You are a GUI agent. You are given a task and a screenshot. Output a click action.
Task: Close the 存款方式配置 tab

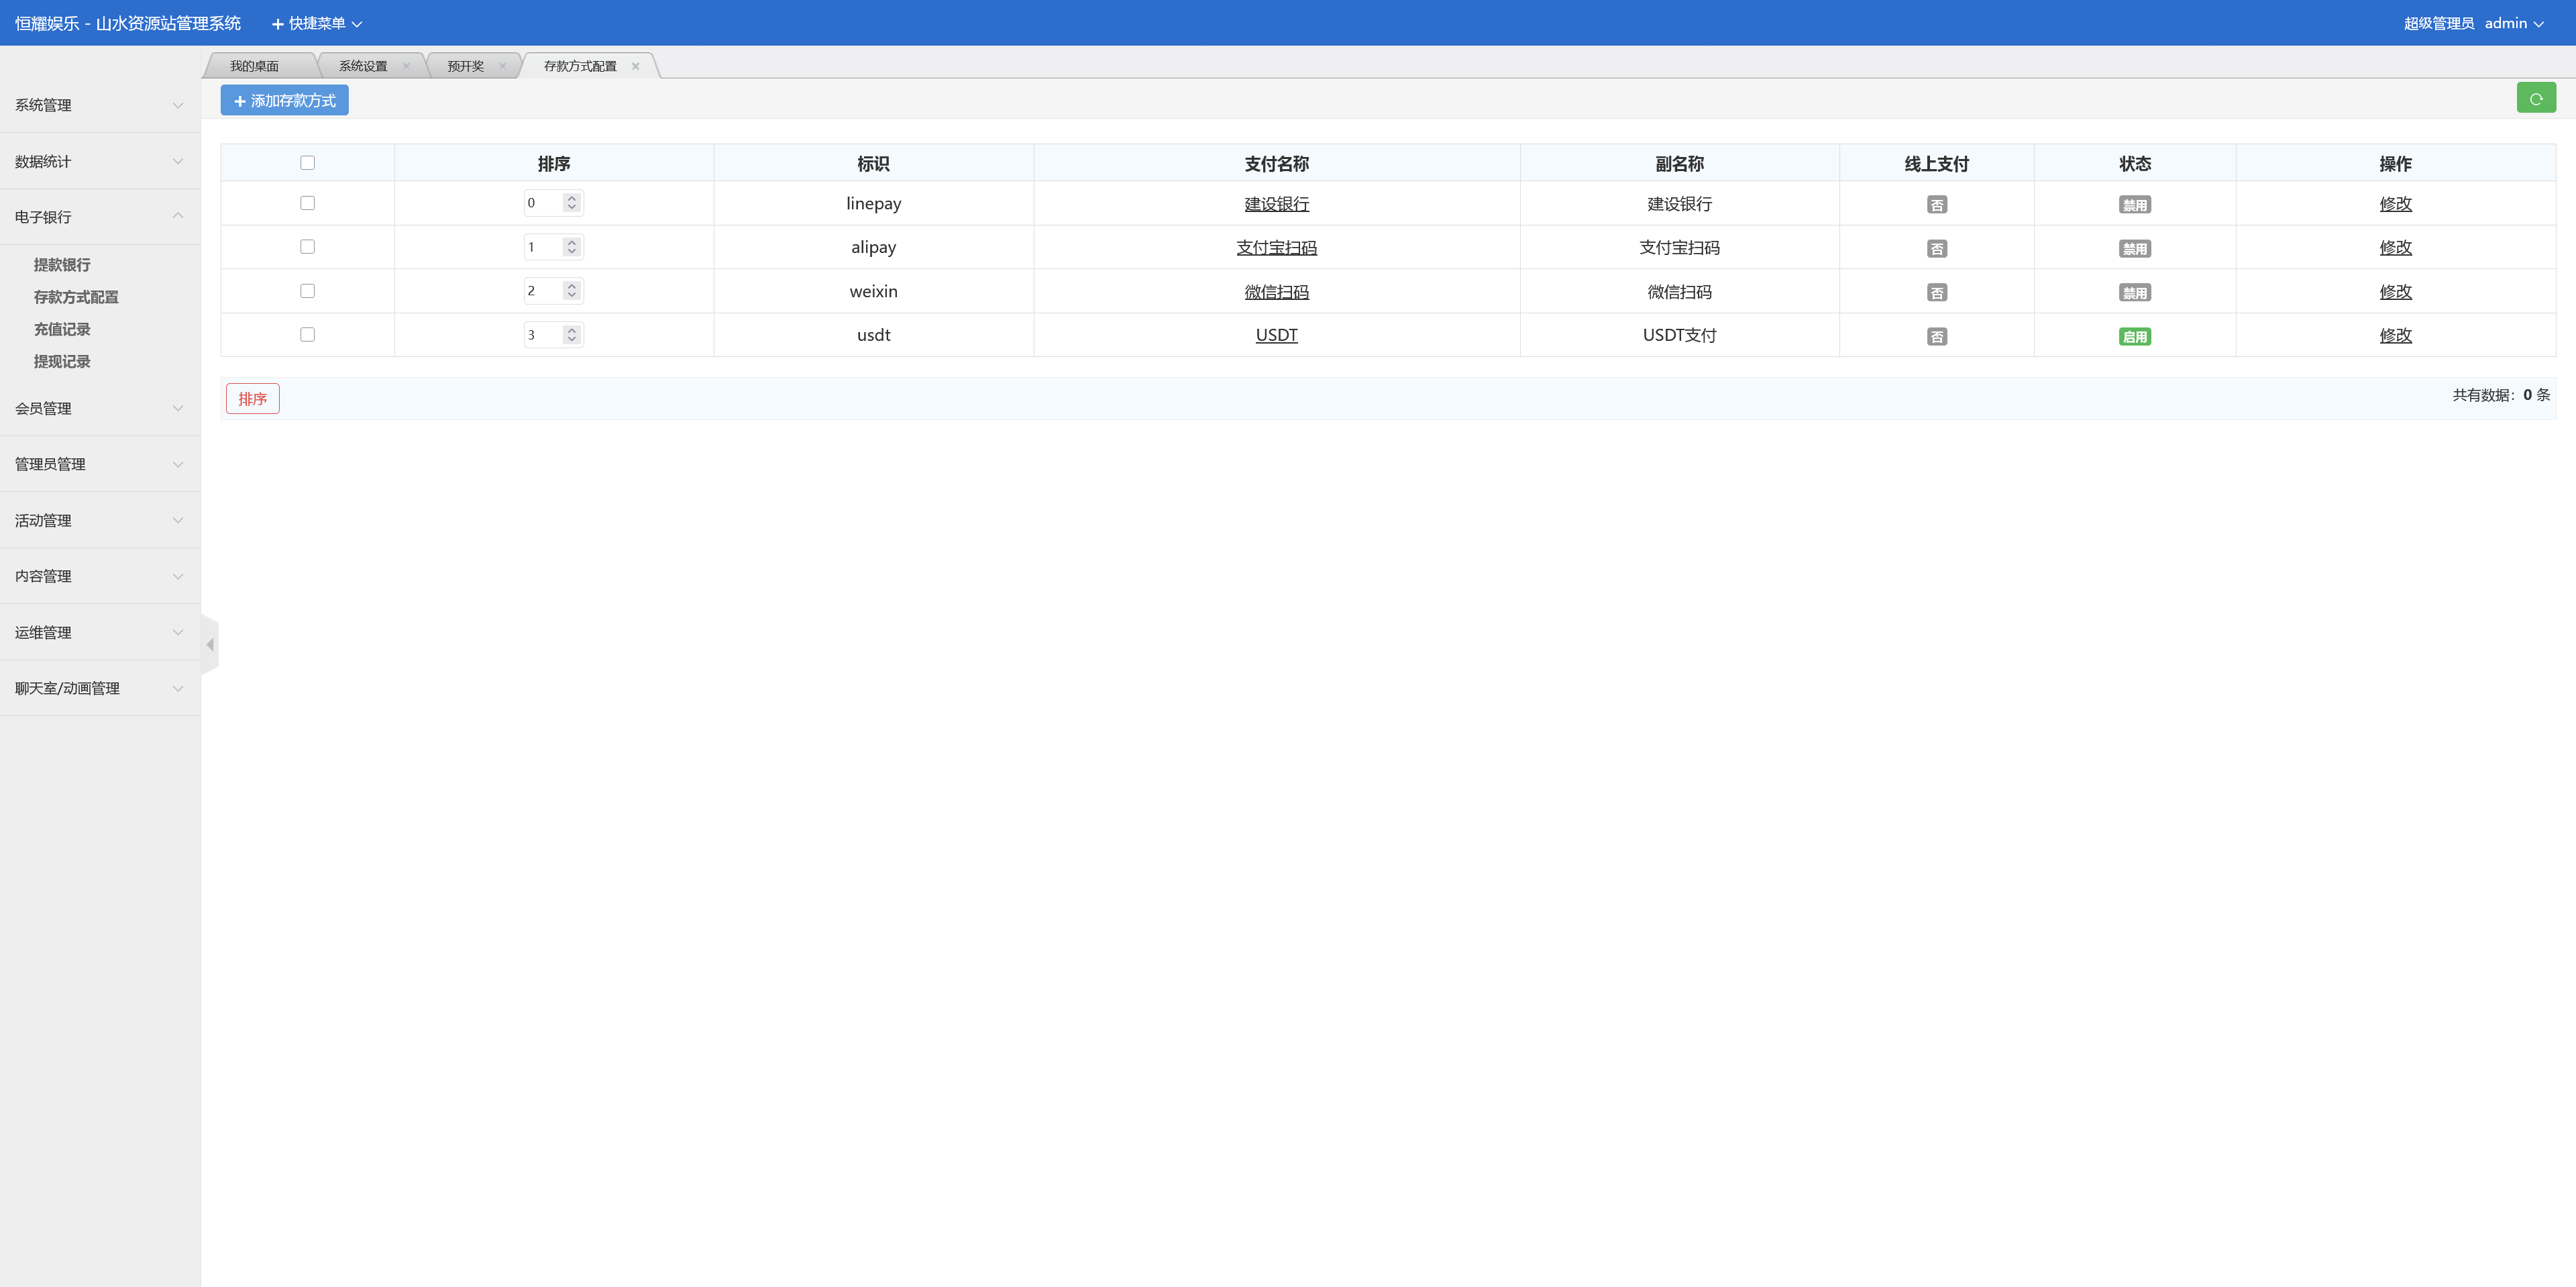tap(635, 66)
